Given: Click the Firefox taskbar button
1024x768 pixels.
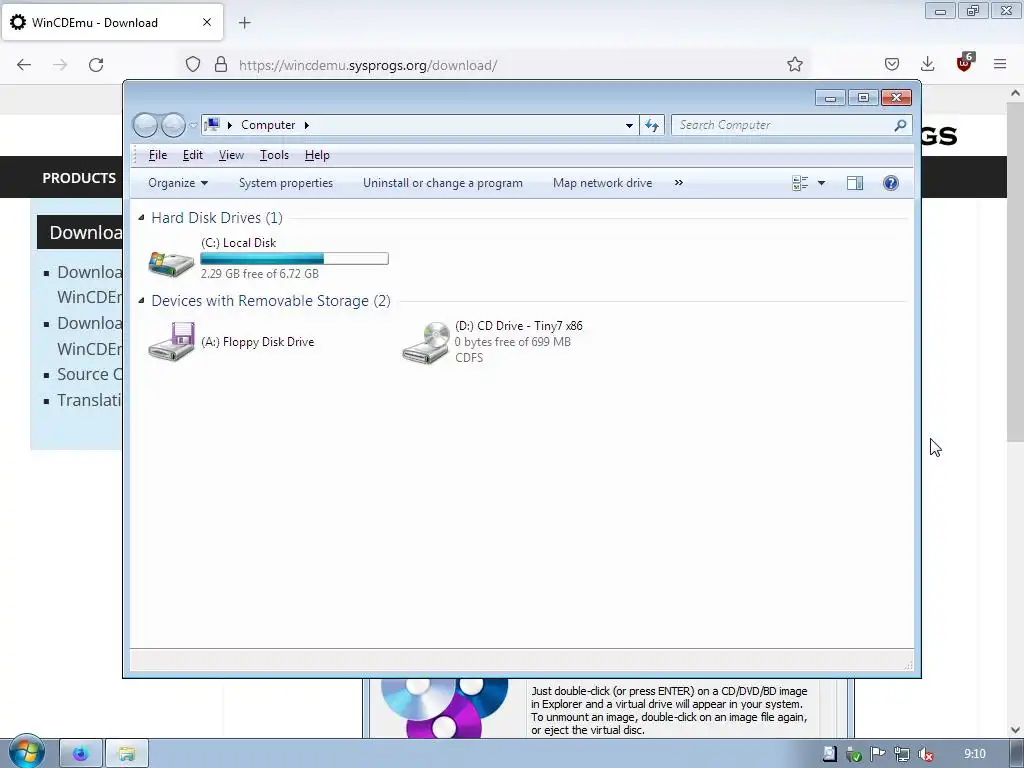Looking at the screenshot, I should (x=80, y=754).
